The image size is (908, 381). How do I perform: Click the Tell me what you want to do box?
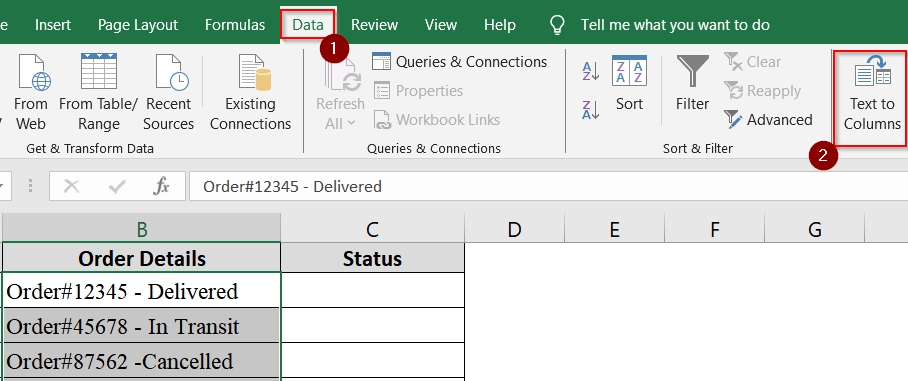[675, 25]
